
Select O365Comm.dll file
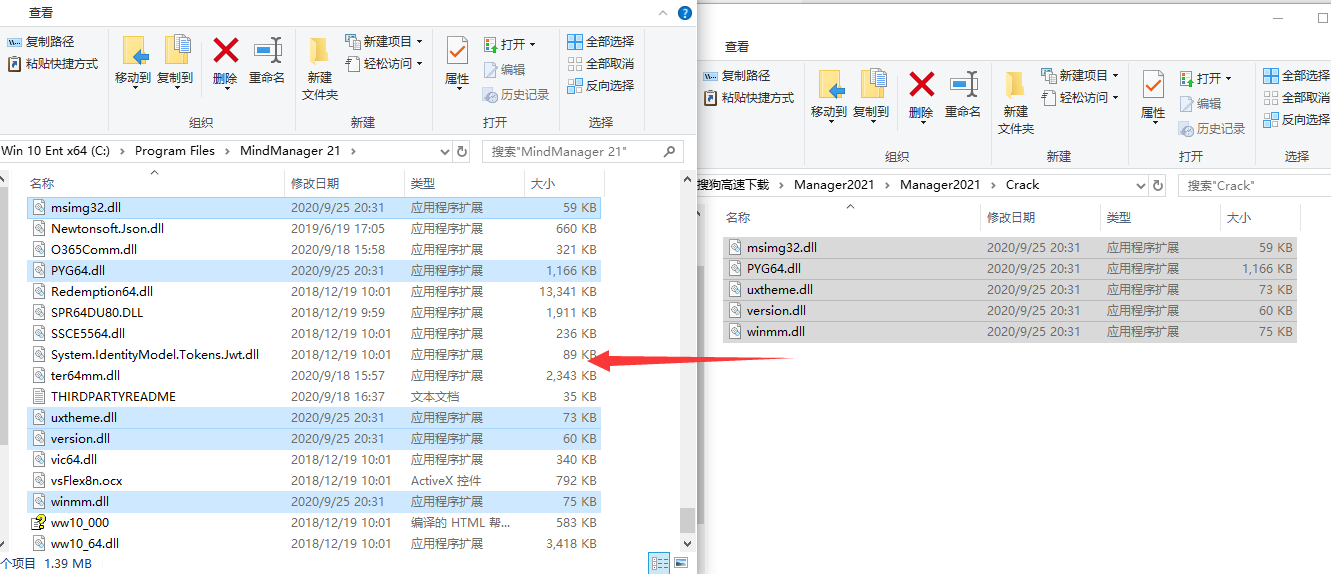click(314, 250)
